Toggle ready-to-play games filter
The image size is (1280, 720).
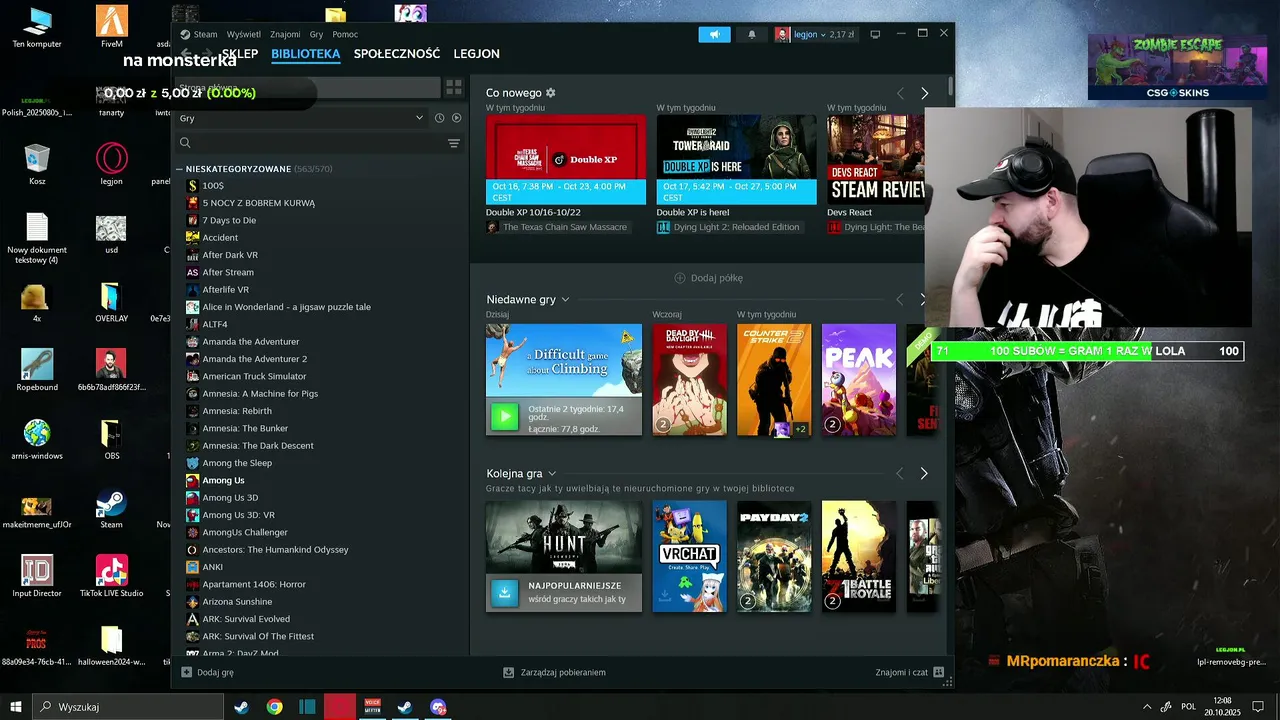pyautogui.click(x=456, y=118)
